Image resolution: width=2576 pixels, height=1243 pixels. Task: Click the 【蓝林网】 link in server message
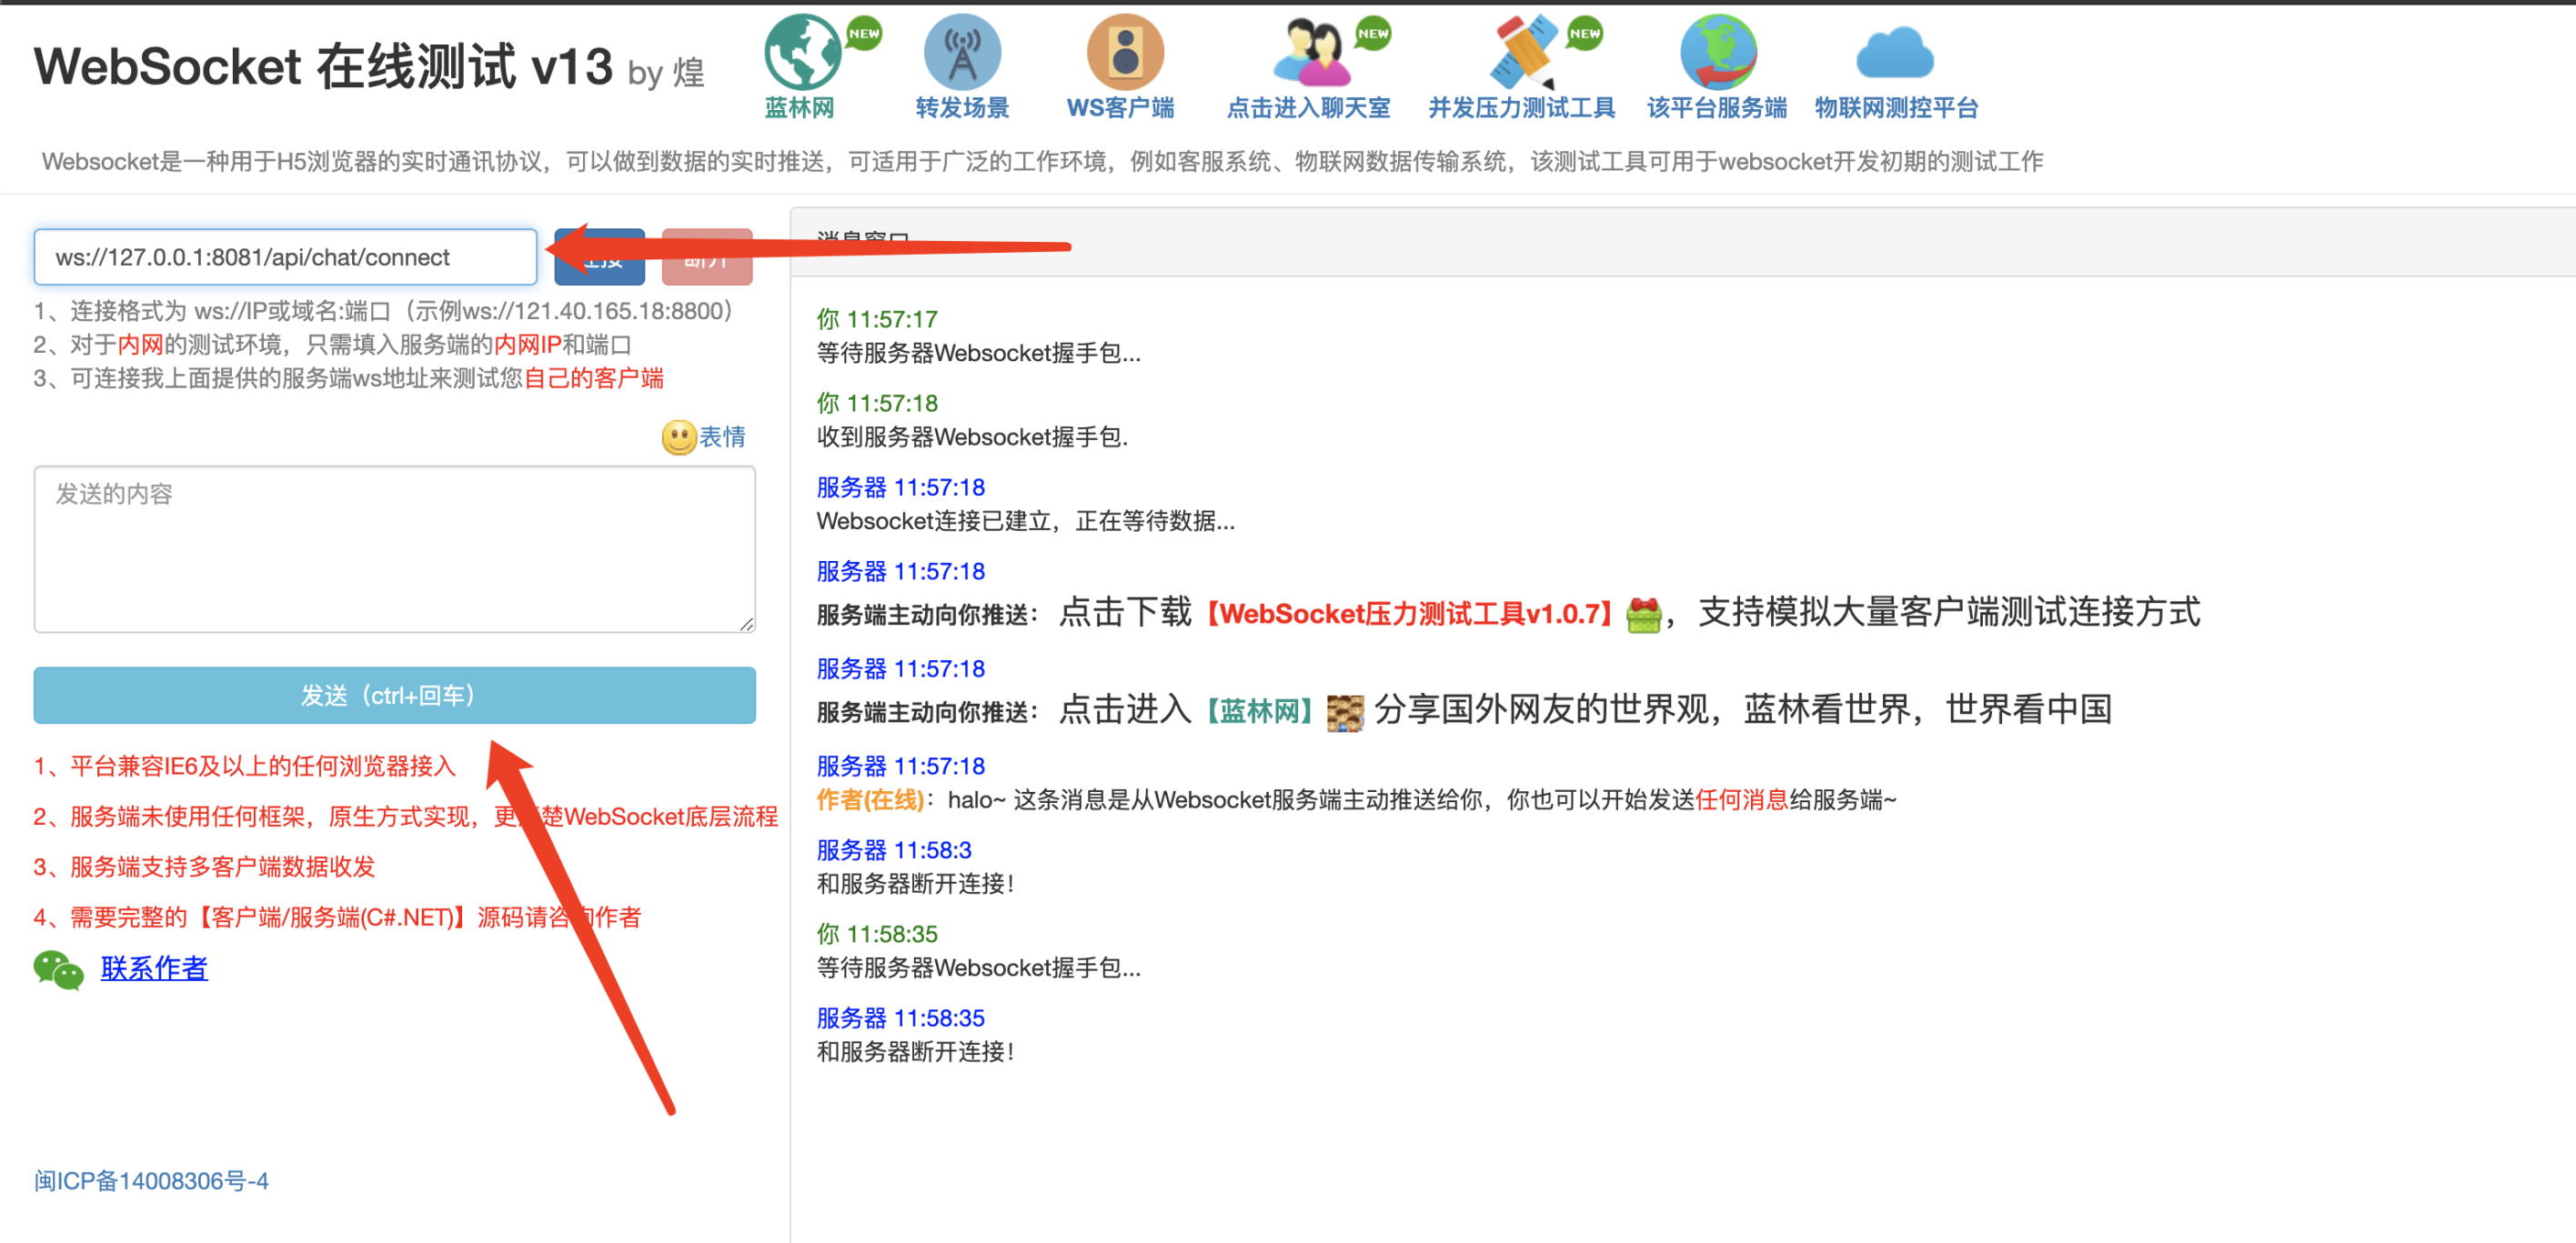coord(1259,712)
